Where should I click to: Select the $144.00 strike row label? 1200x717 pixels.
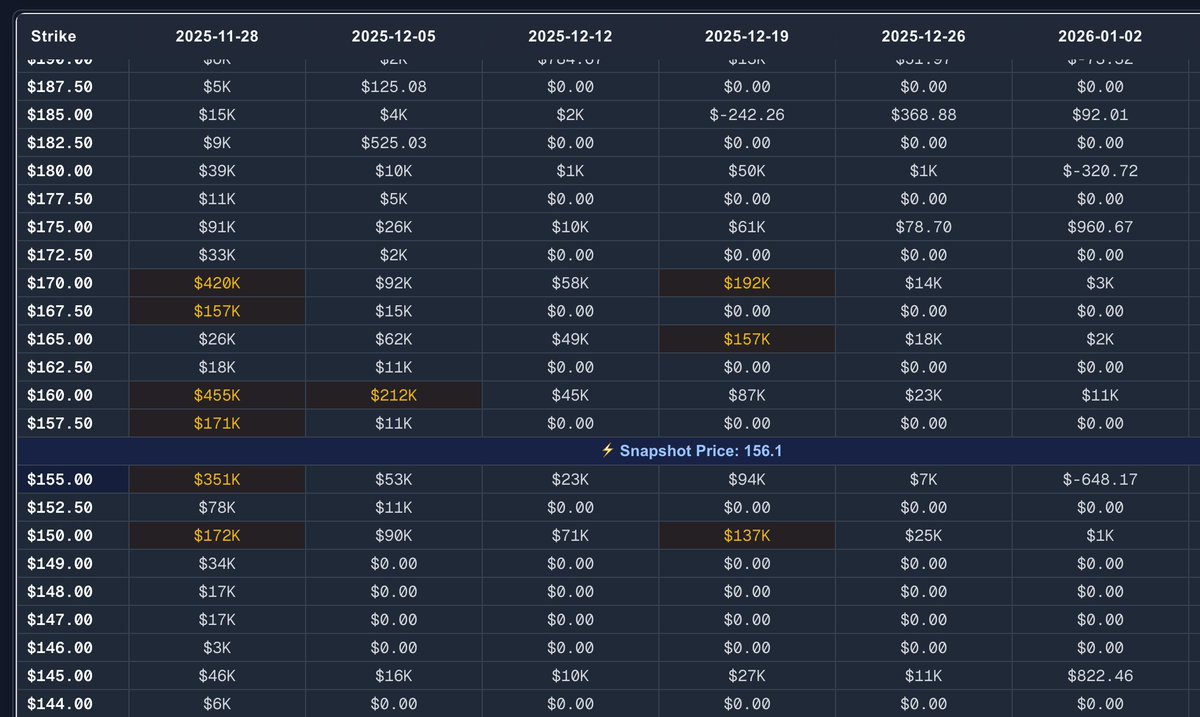[62, 703]
